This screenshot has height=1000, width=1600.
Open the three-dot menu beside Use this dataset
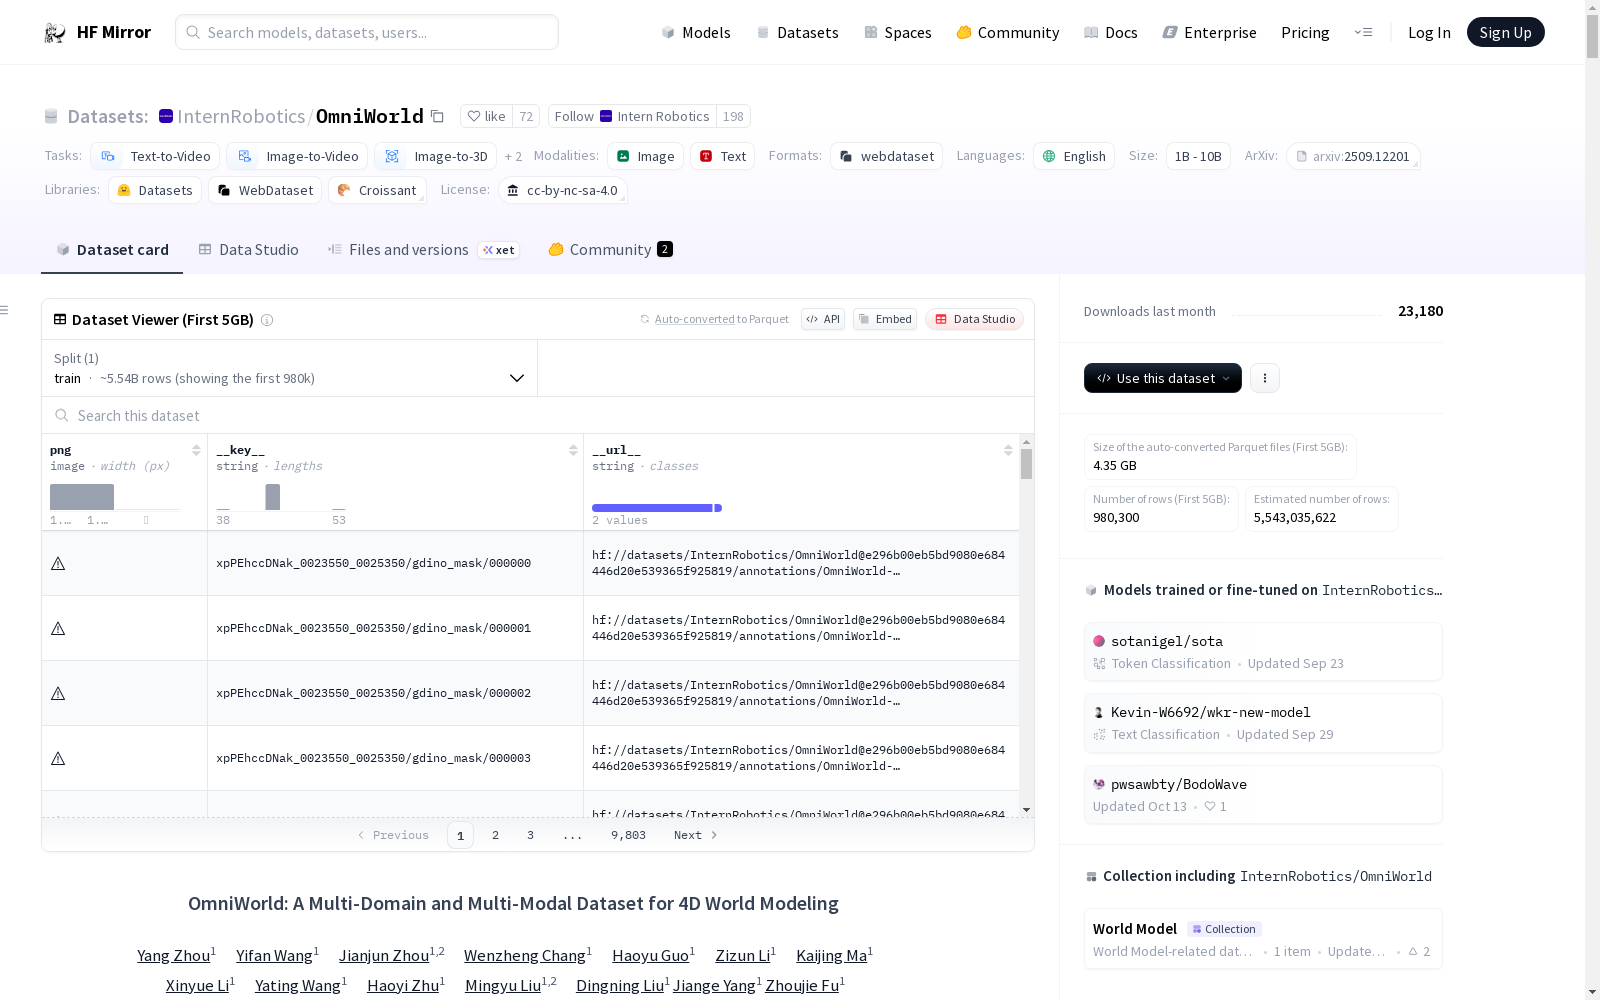pos(1265,378)
